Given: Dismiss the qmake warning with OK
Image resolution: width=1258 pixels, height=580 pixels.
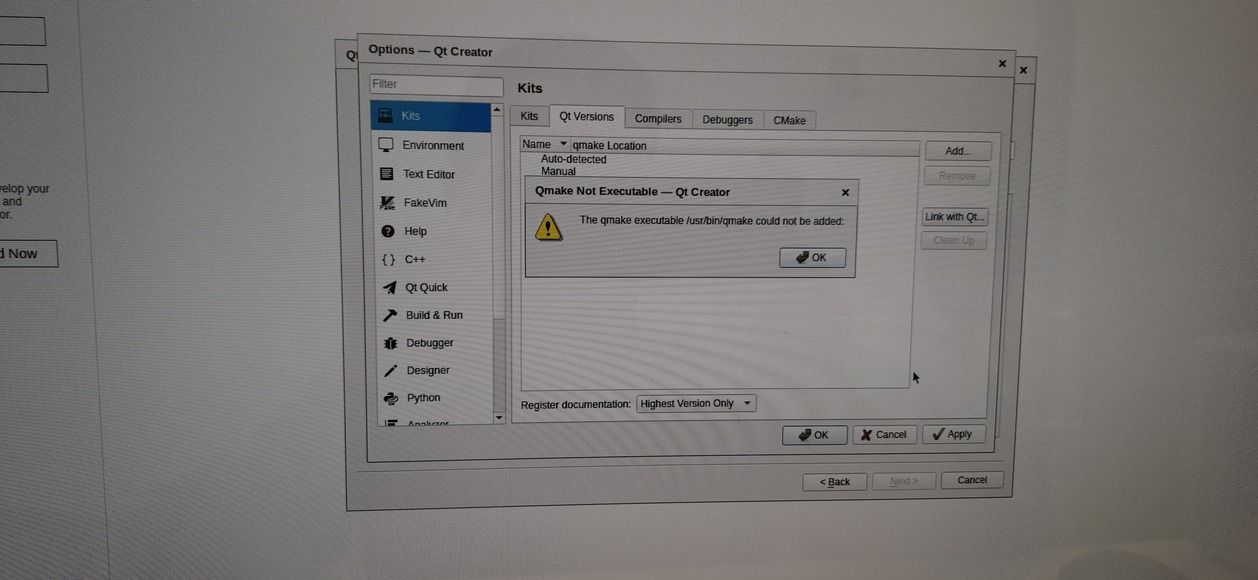Looking at the screenshot, I should [812, 258].
